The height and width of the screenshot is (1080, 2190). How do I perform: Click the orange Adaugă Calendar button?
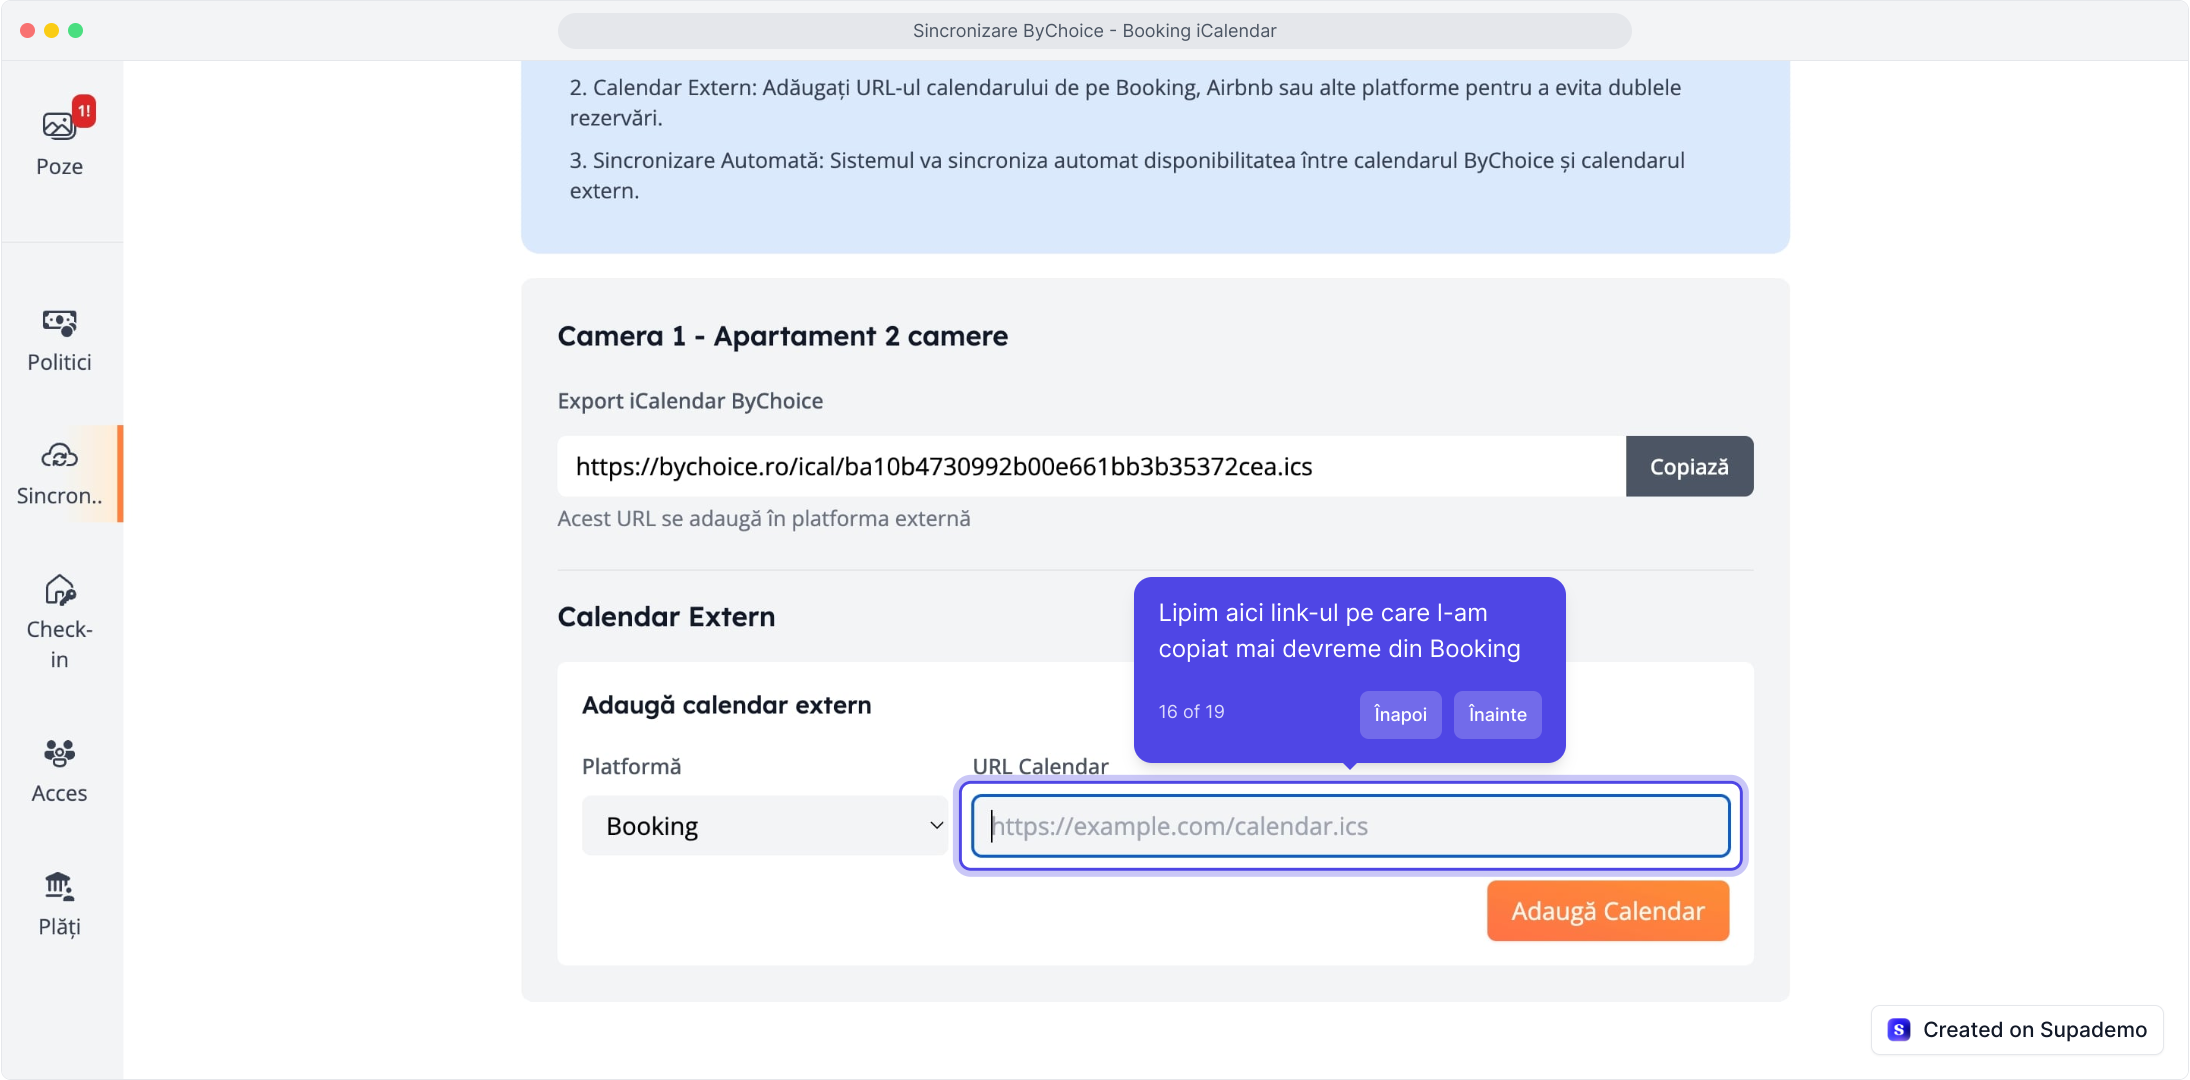pos(1607,911)
